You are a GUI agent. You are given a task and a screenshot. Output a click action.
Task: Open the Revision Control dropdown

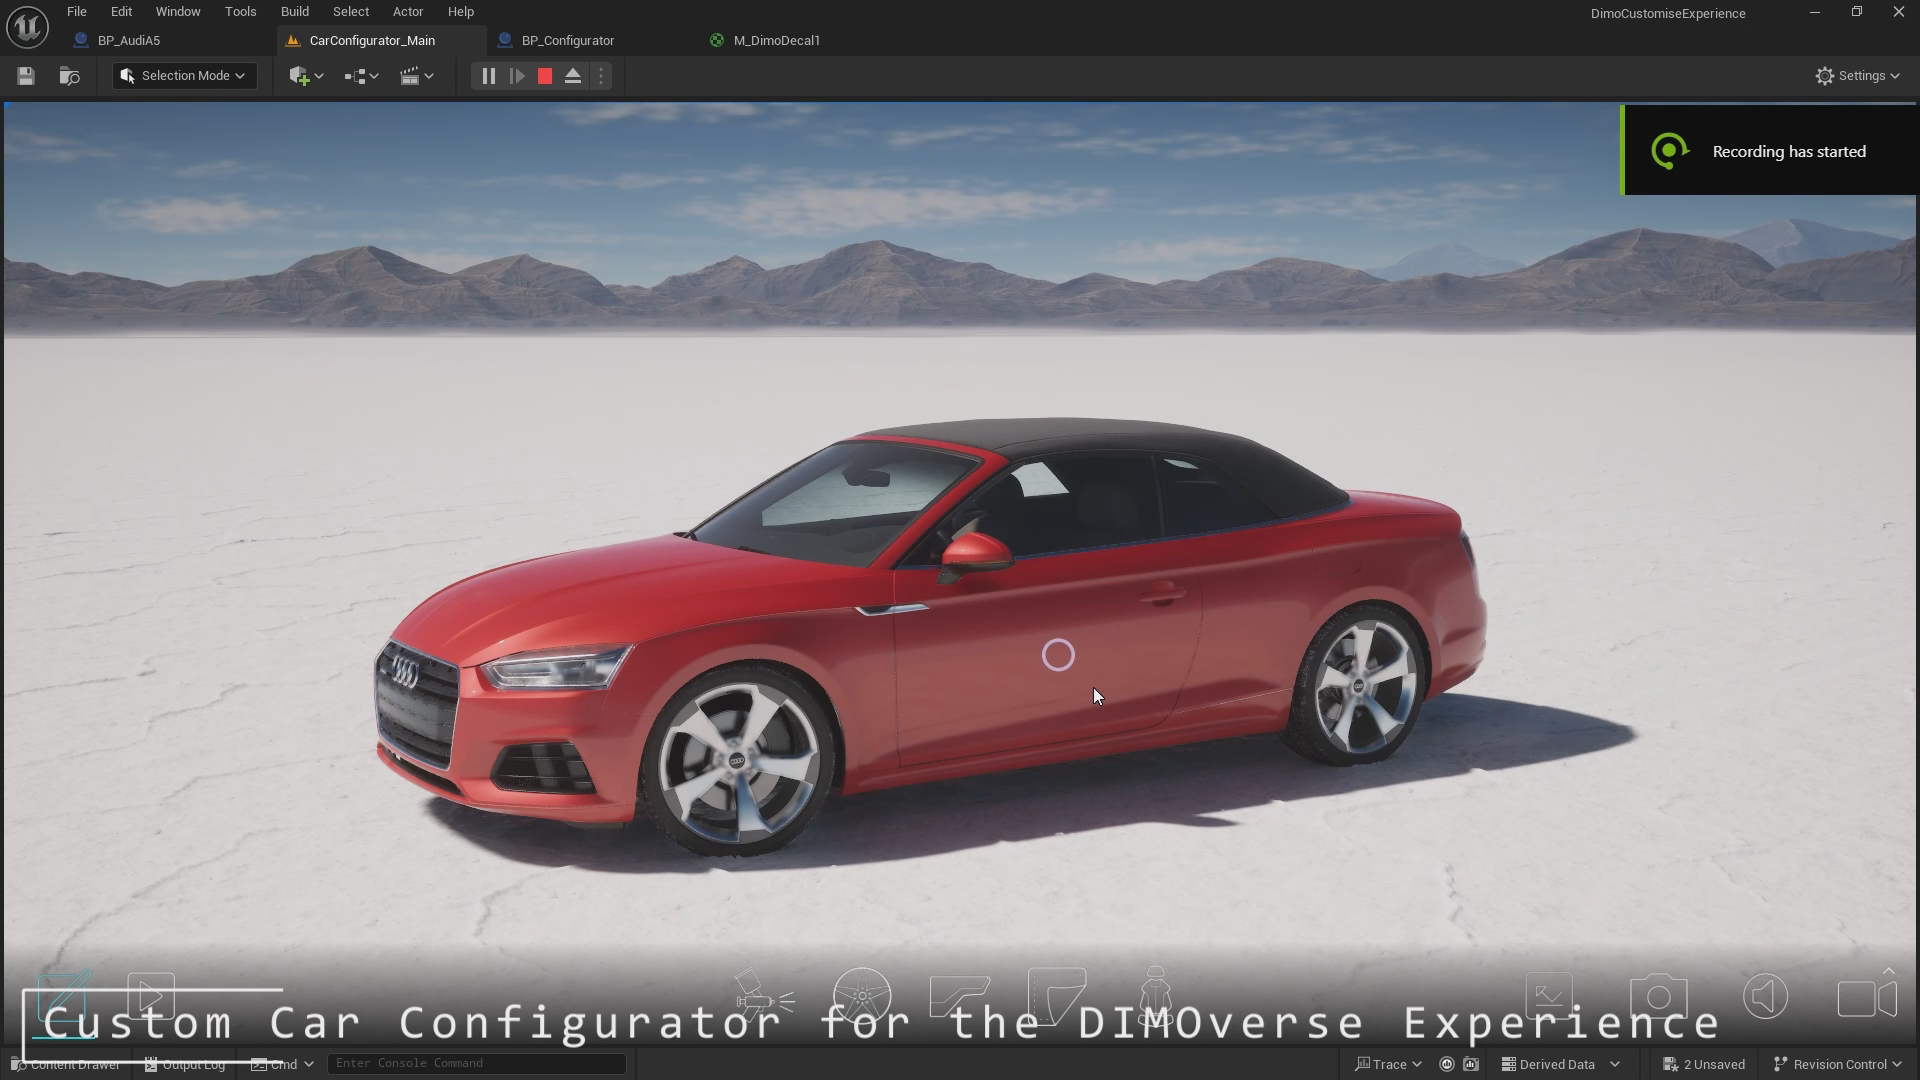tap(1838, 1064)
